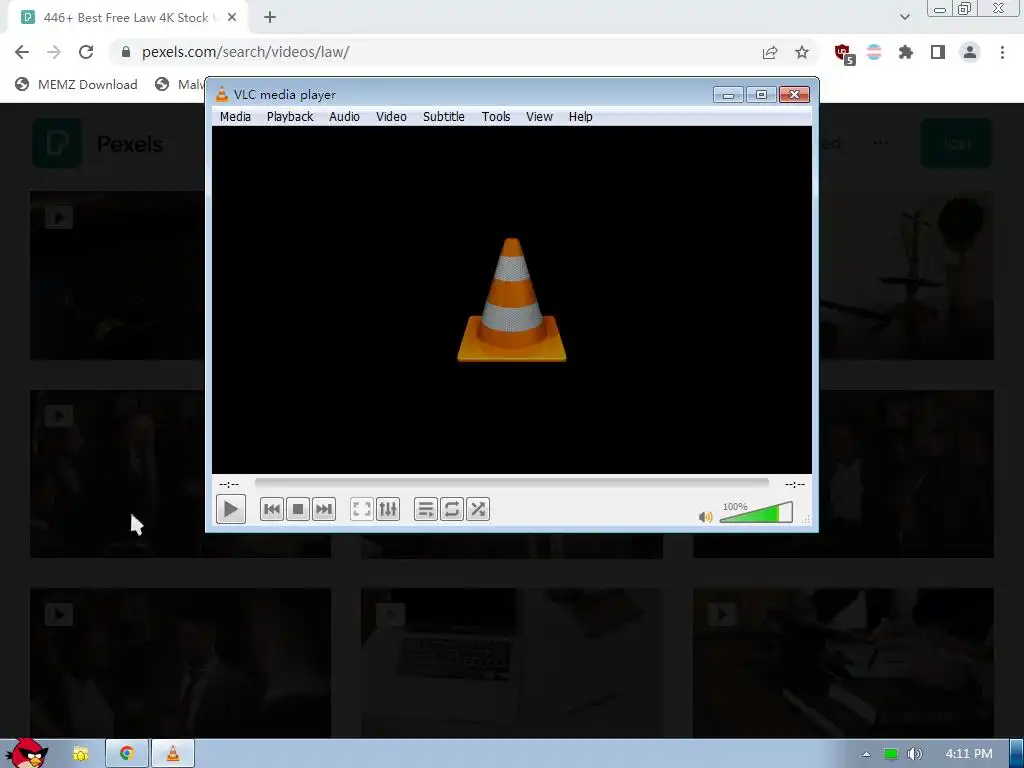Open the bottom-right Pexels video thumbnail
Screen dimensions: 1024x768
[843, 663]
